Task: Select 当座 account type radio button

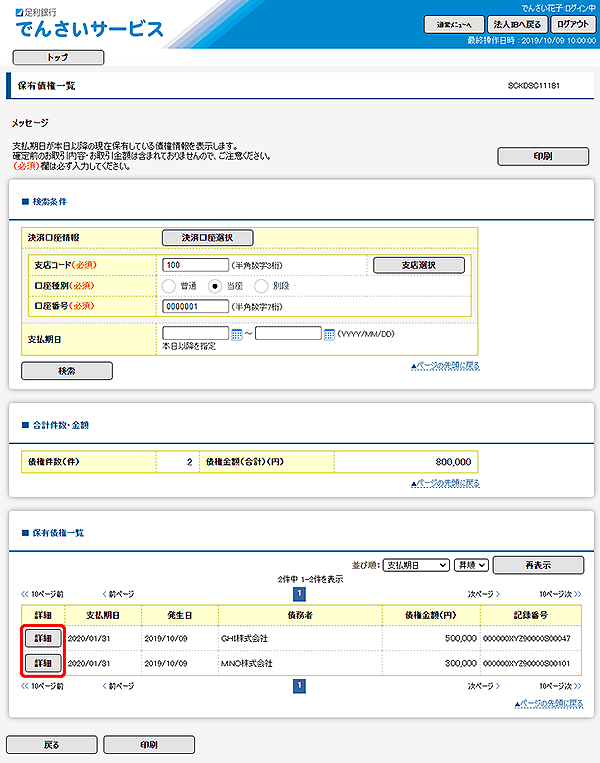Action: pyautogui.click(x=214, y=285)
